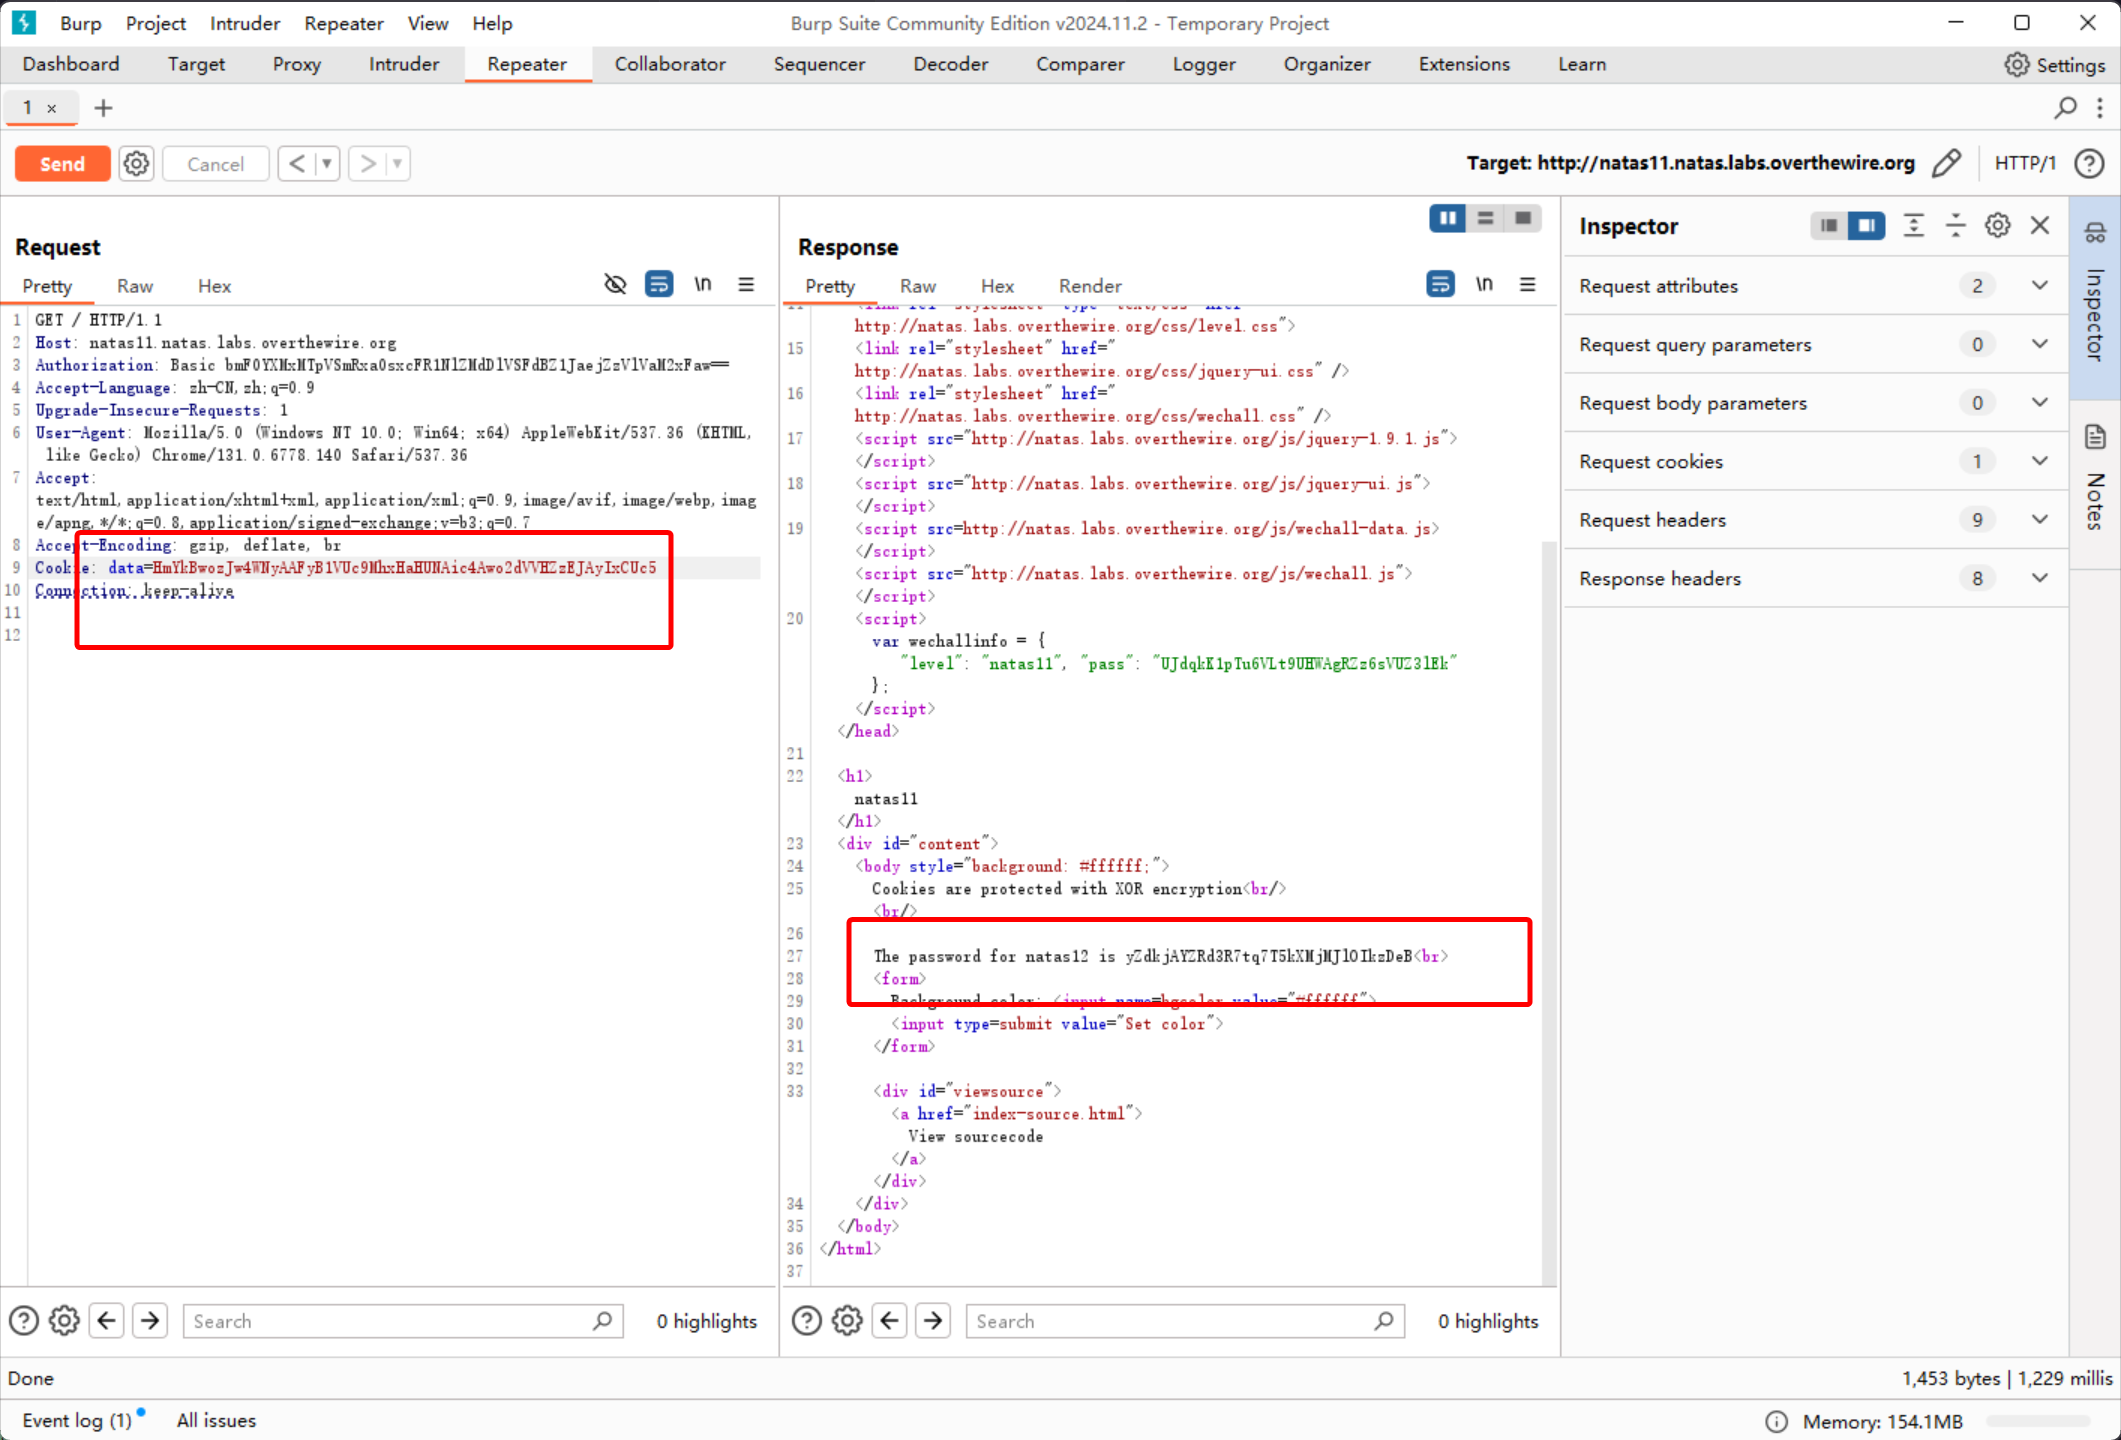Image resolution: width=2121 pixels, height=1440 pixels.
Task: Switch Inspector to the right docking layout
Action: 1866,226
